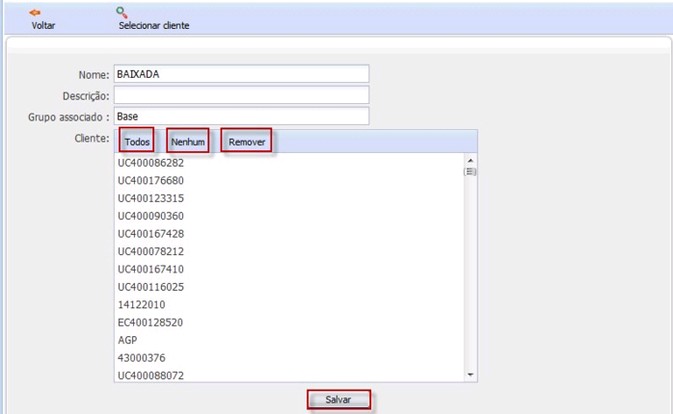Pick client 43000376 from list

[141, 358]
